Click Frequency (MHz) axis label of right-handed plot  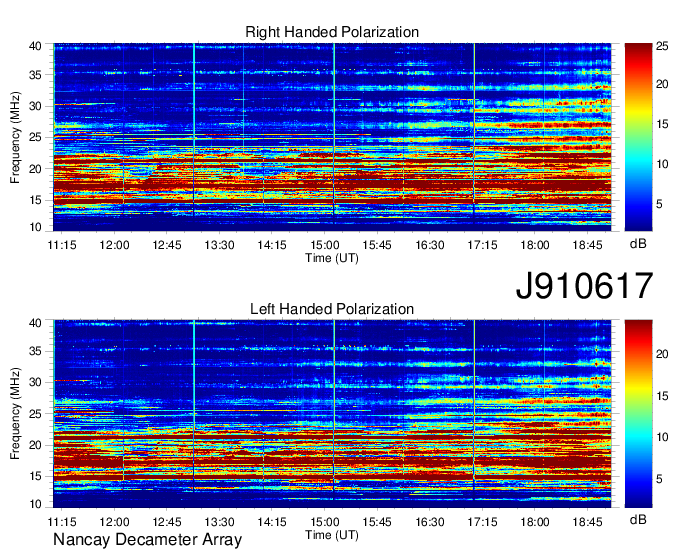point(15,137)
